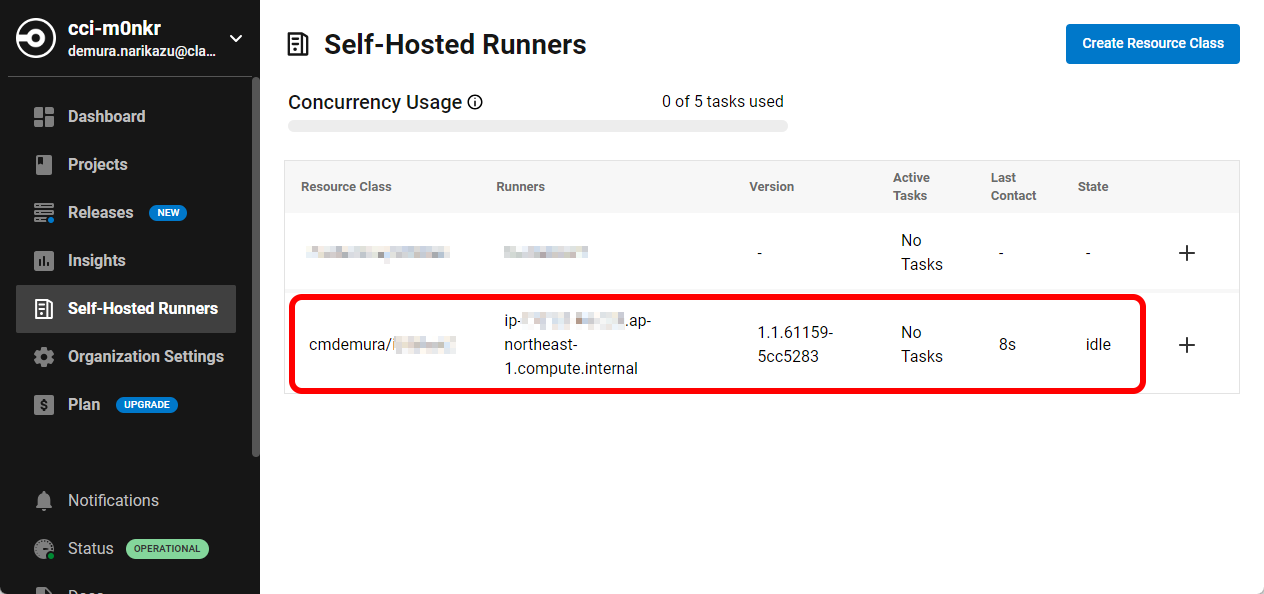Open the Plan UPGRADE link
Image resolution: width=1264 pixels, height=594 pixels.
[x=146, y=404]
